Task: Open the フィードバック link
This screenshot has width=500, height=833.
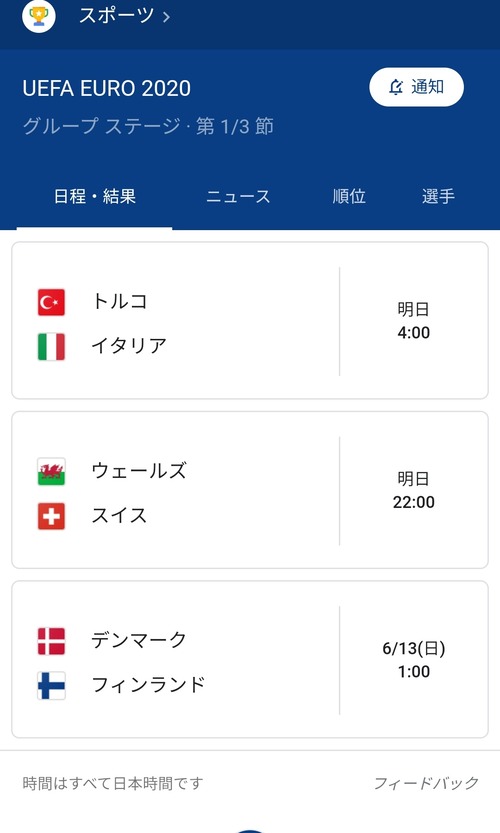Action: (426, 783)
